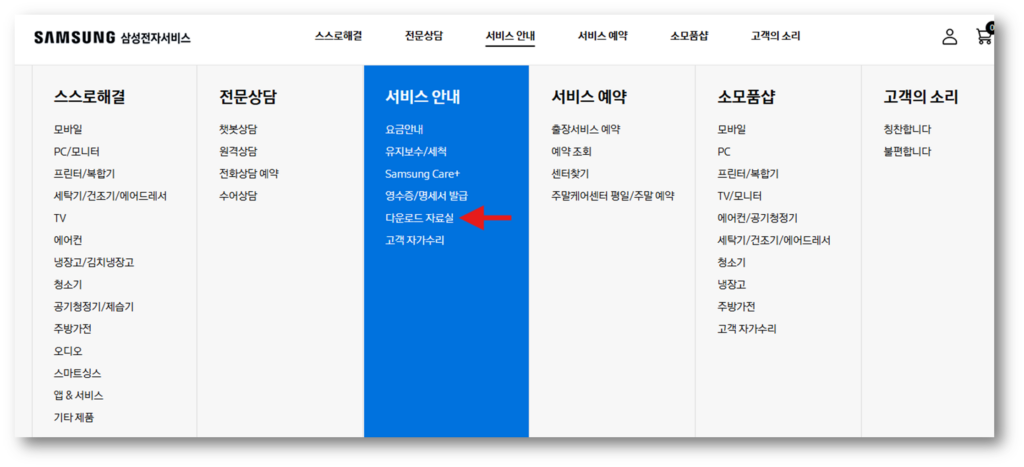Image resolution: width=1024 pixels, height=467 pixels.
Task: Open 주방가전 under the 소모품샵 column
Action: pos(736,306)
